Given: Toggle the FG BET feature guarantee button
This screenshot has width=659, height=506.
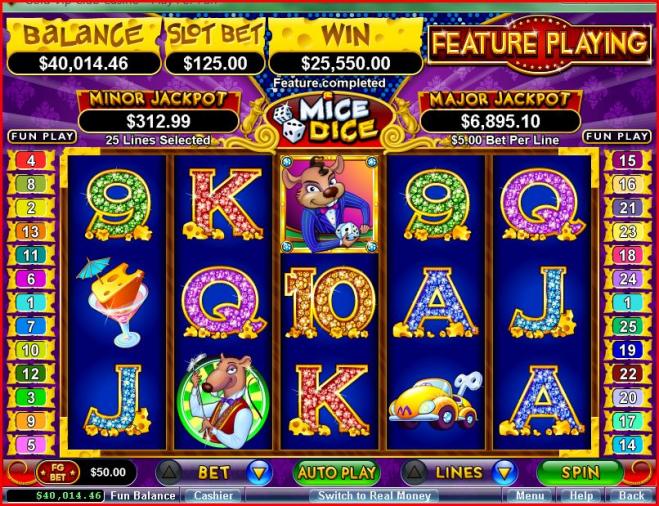Looking at the screenshot, I should tap(58, 472).
